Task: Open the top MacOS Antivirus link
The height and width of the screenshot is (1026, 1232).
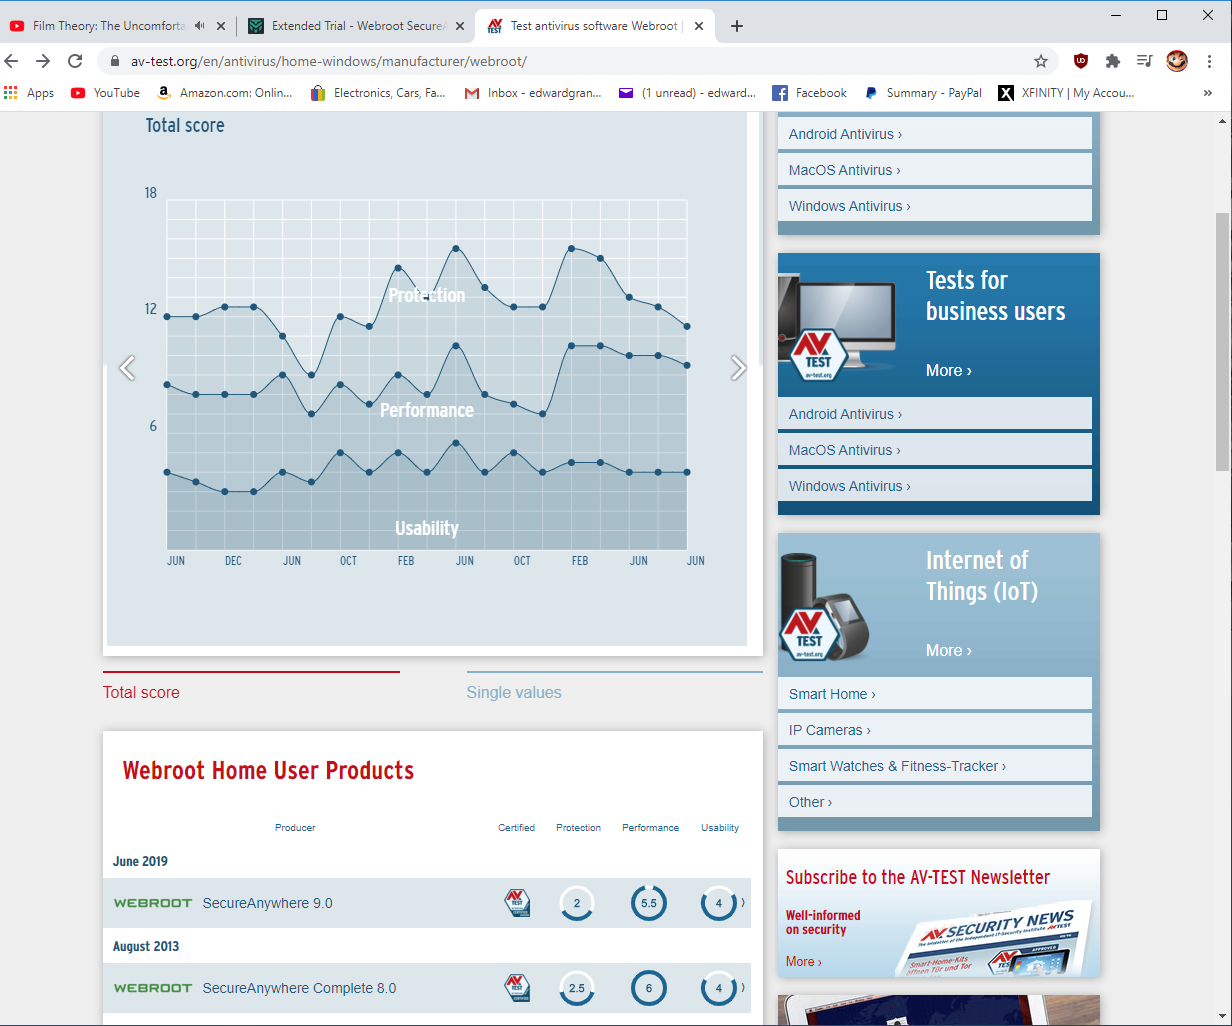Action: click(x=935, y=170)
